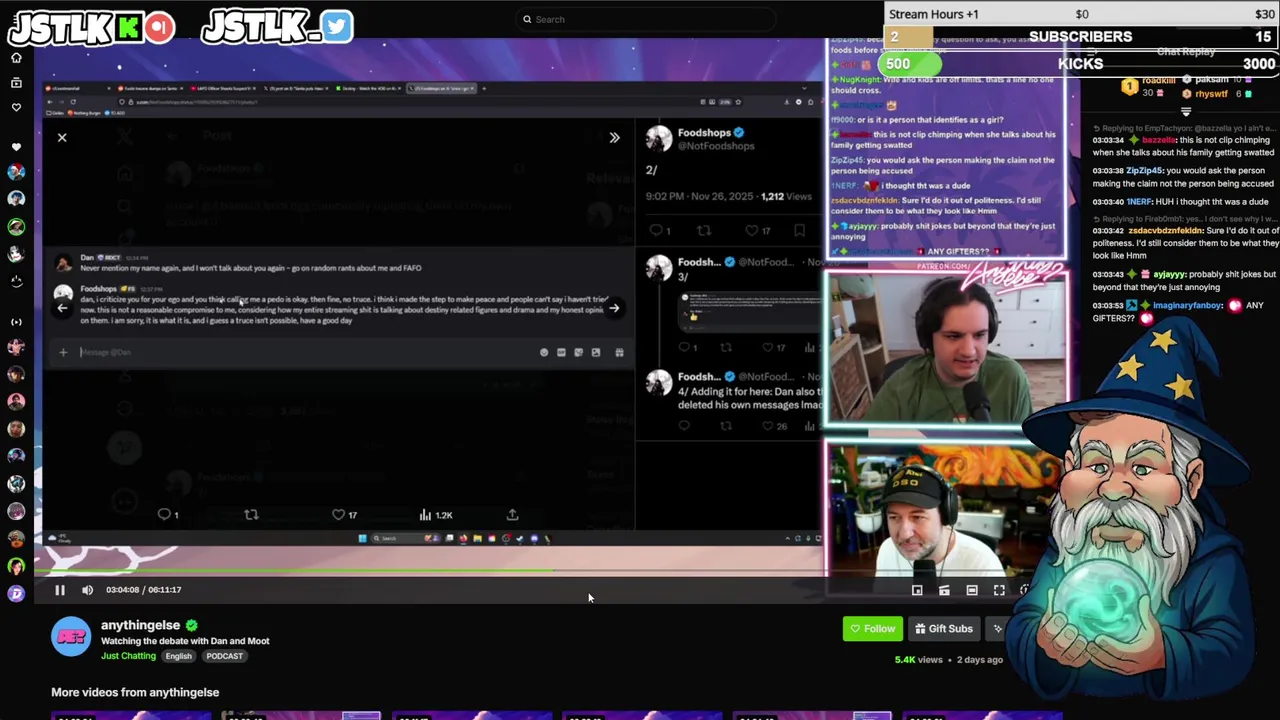
Task: Open the Browse icon in left sidebar
Action: 16,82
